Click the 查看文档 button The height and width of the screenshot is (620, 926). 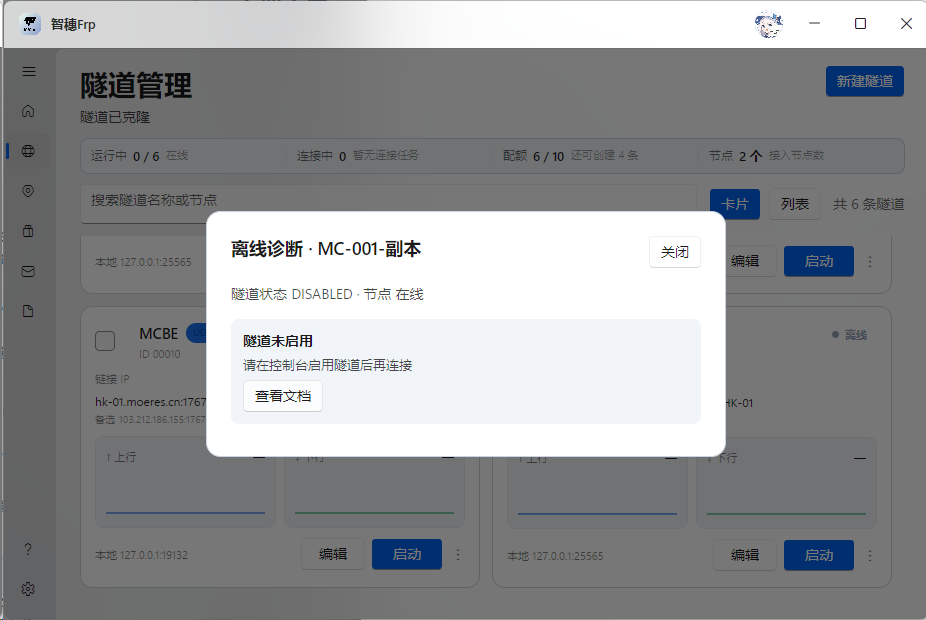tap(283, 396)
